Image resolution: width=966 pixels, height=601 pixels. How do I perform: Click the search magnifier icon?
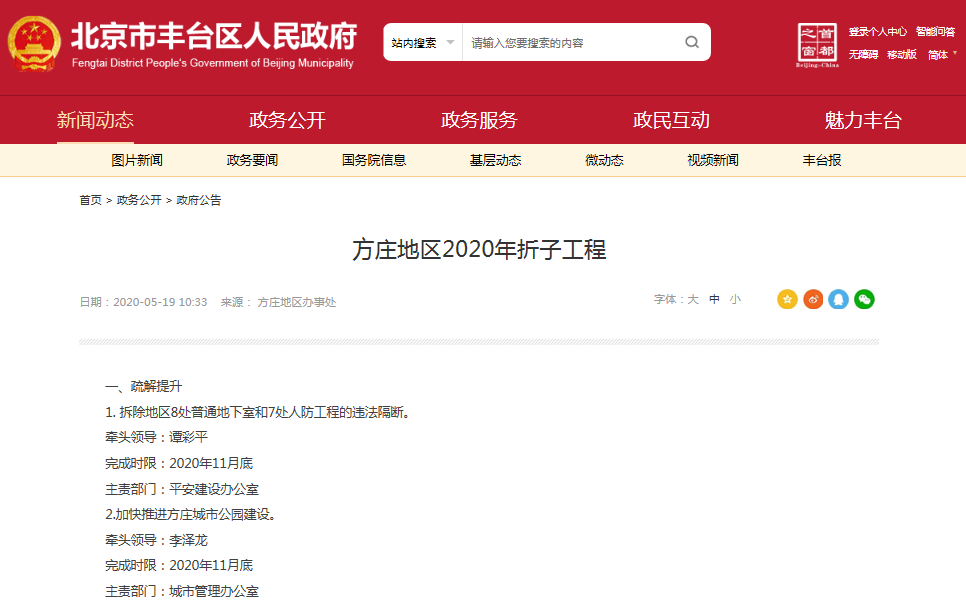(x=691, y=42)
